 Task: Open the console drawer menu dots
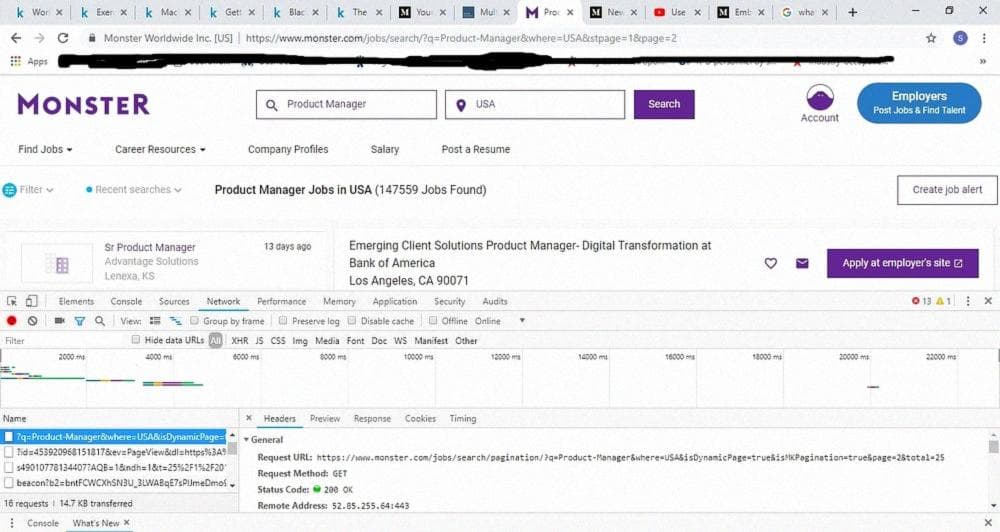[x=11, y=523]
